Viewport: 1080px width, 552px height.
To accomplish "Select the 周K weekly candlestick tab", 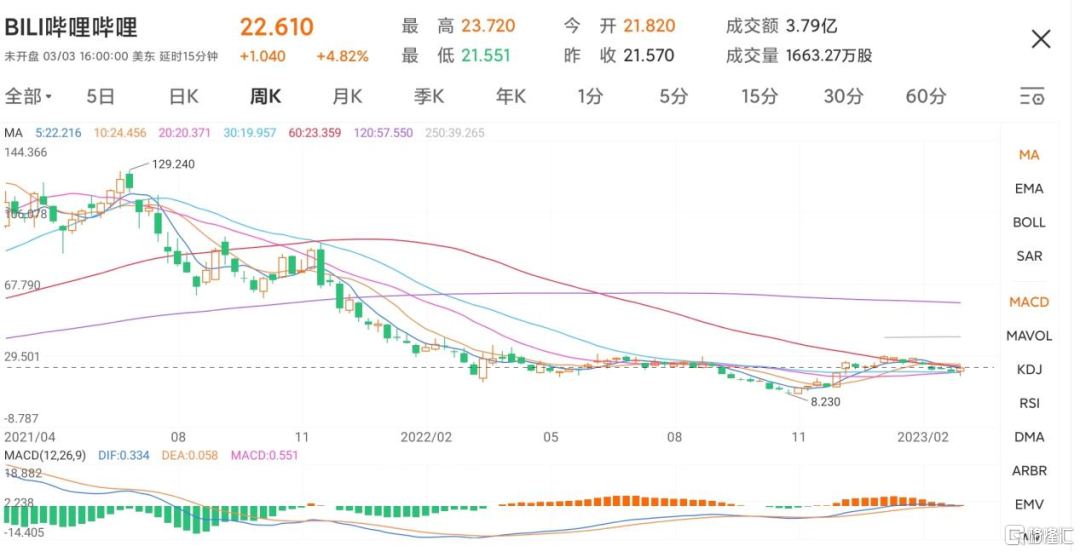I will point(265,96).
